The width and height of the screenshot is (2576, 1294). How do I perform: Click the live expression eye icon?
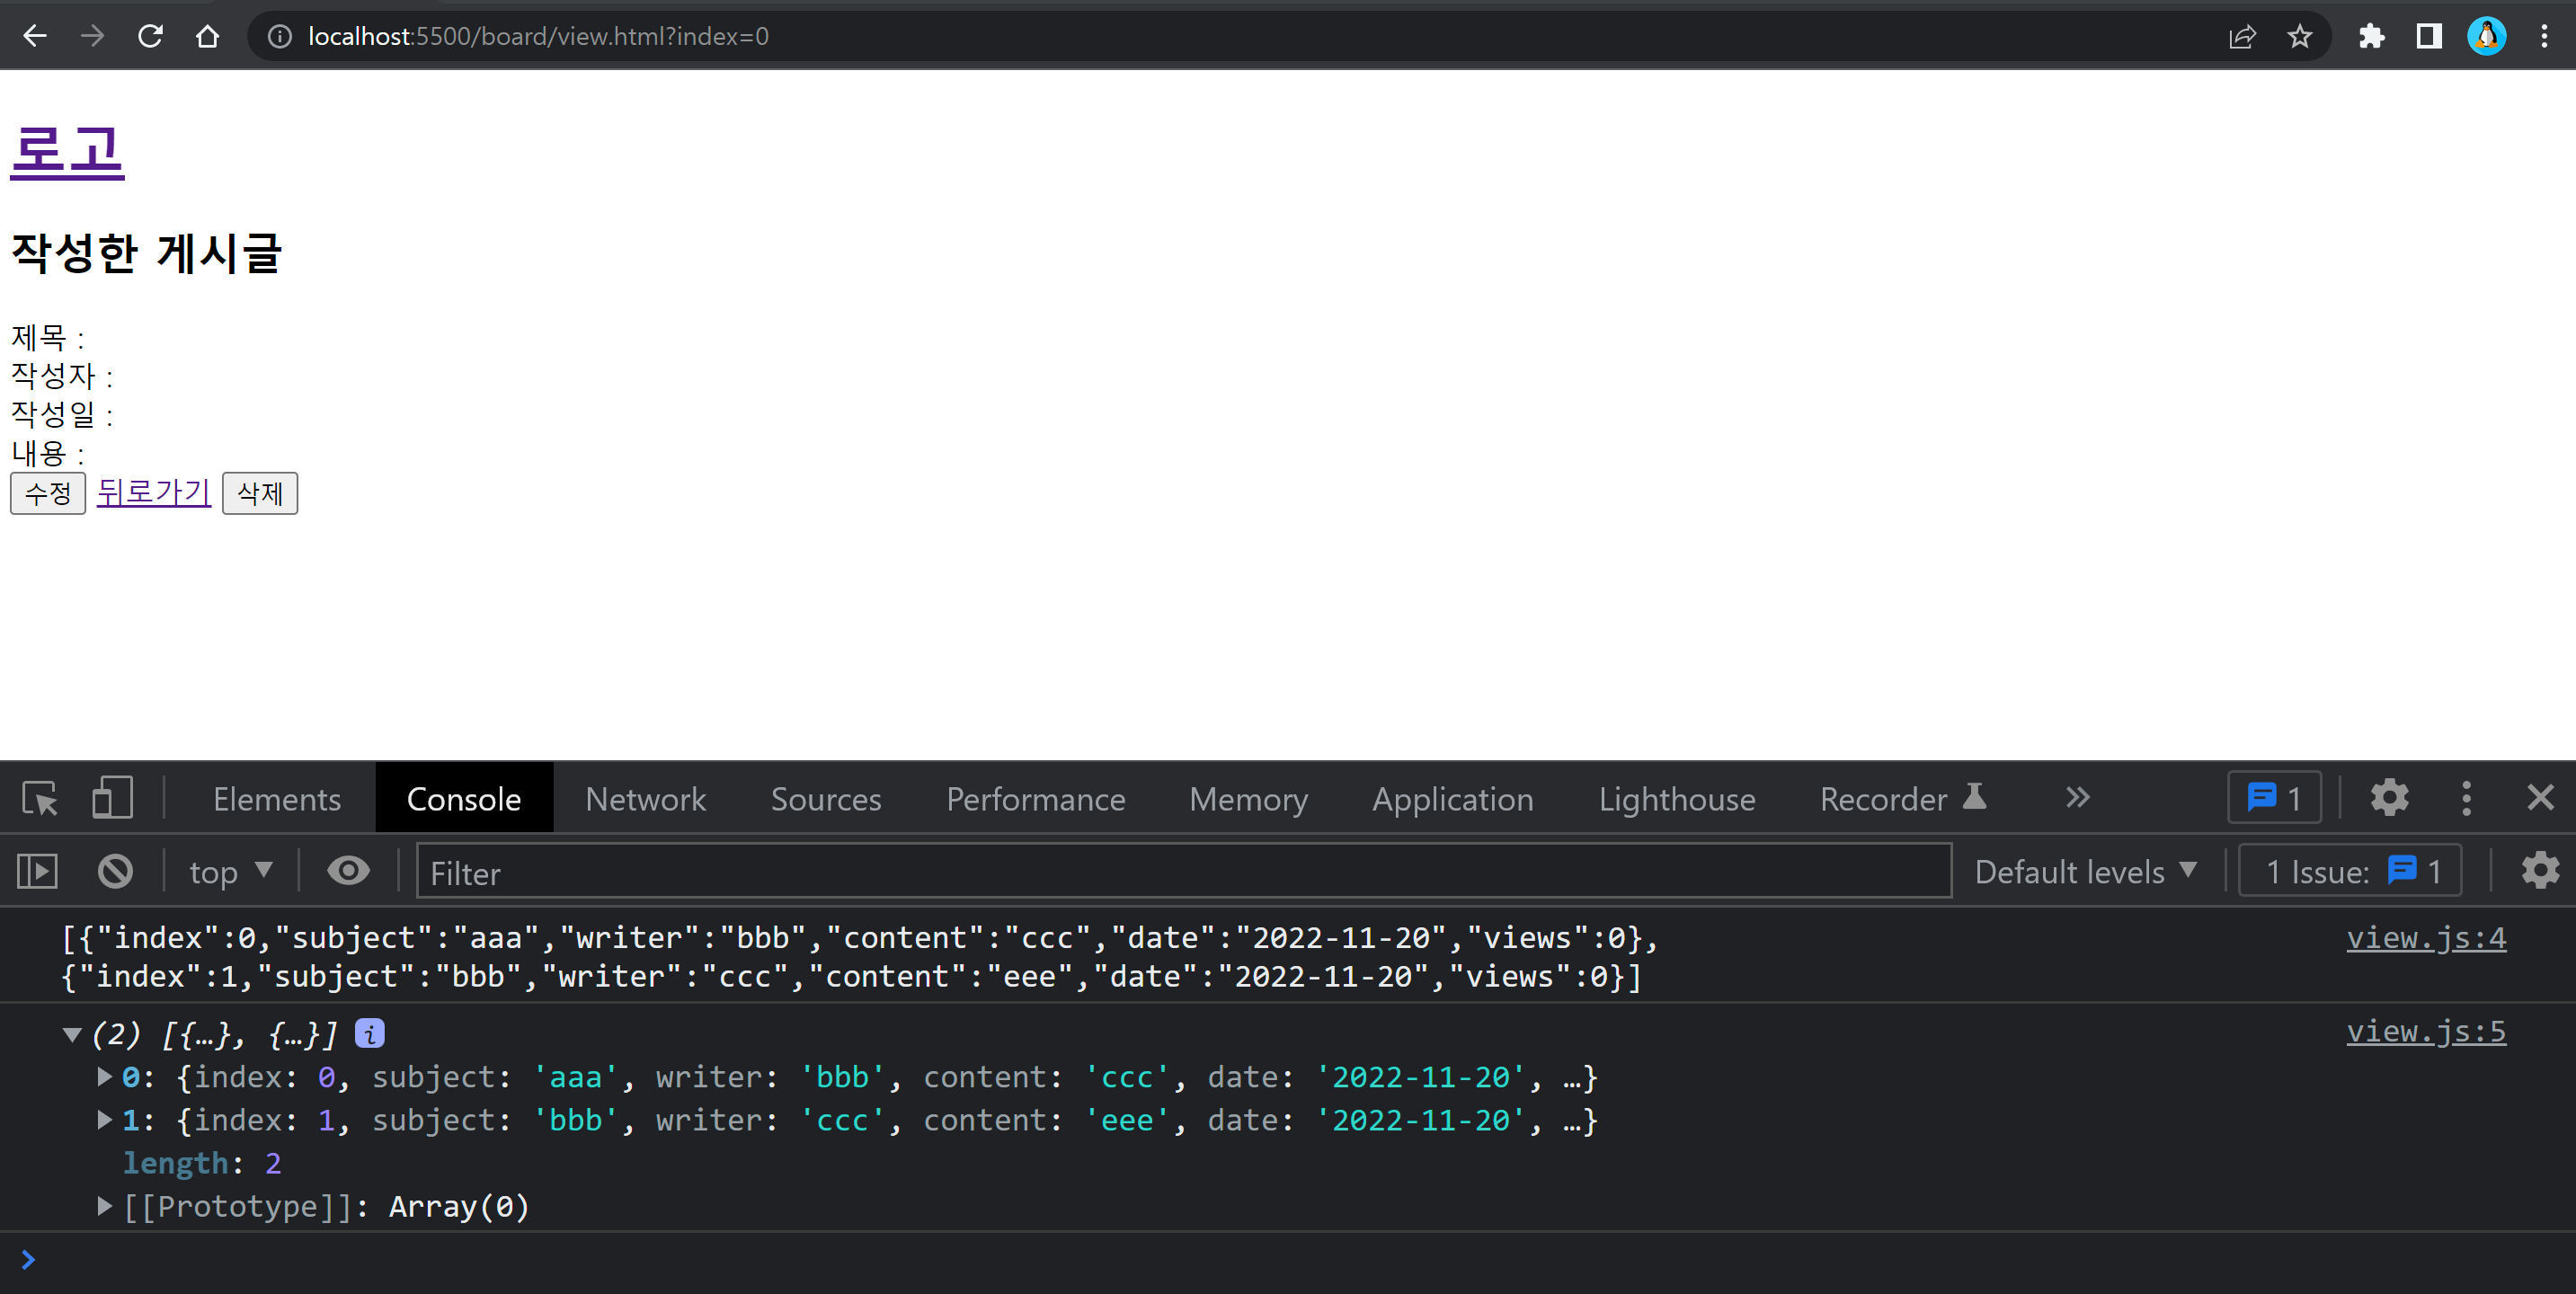click(x=348, y=871)
